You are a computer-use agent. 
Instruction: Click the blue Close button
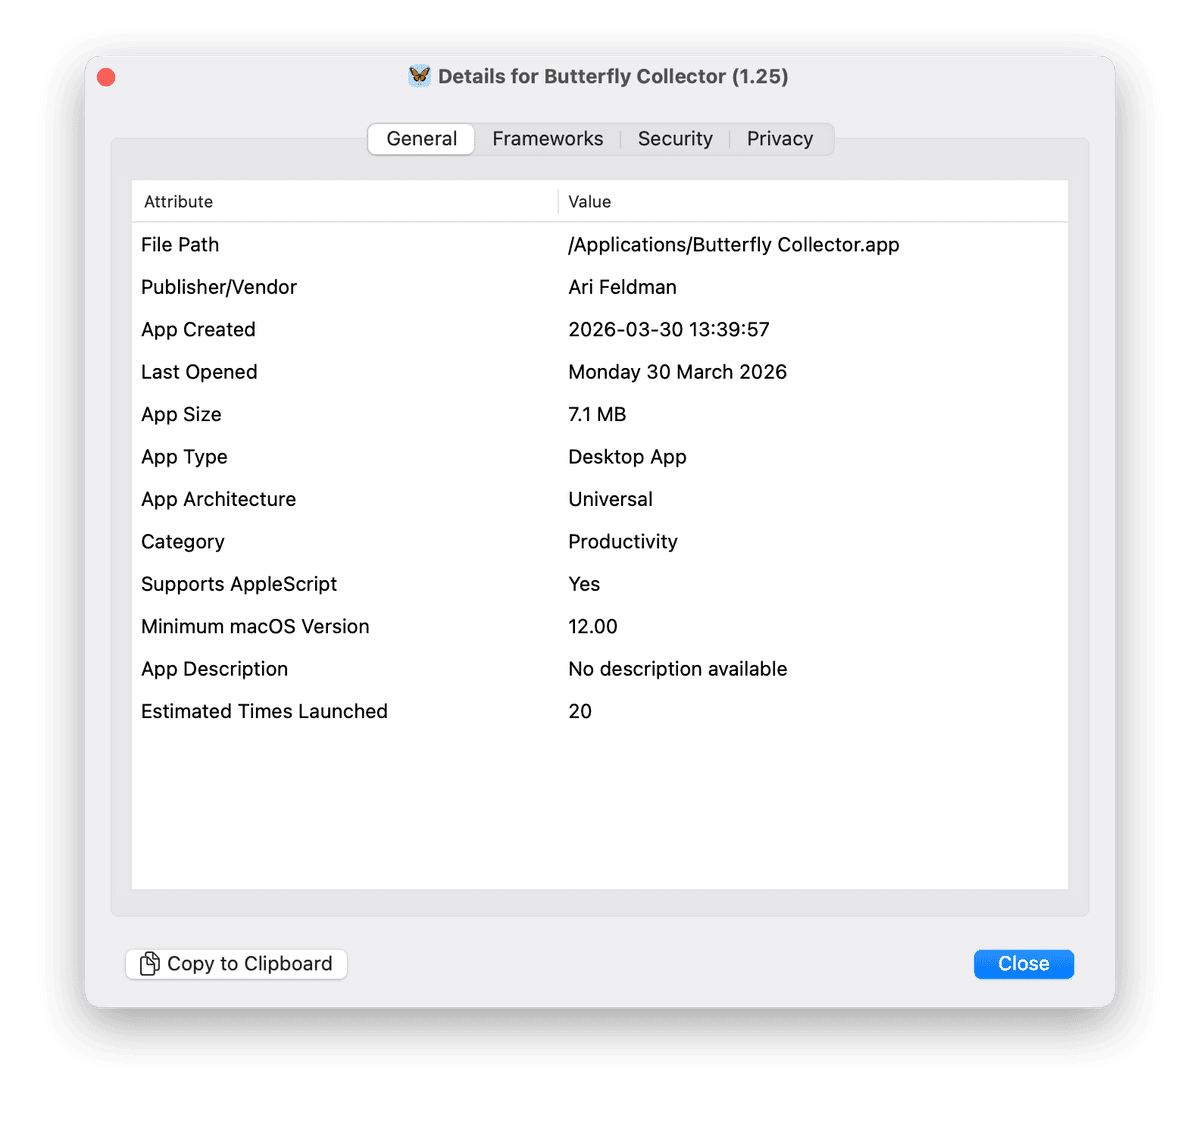tap(1023, 964)
